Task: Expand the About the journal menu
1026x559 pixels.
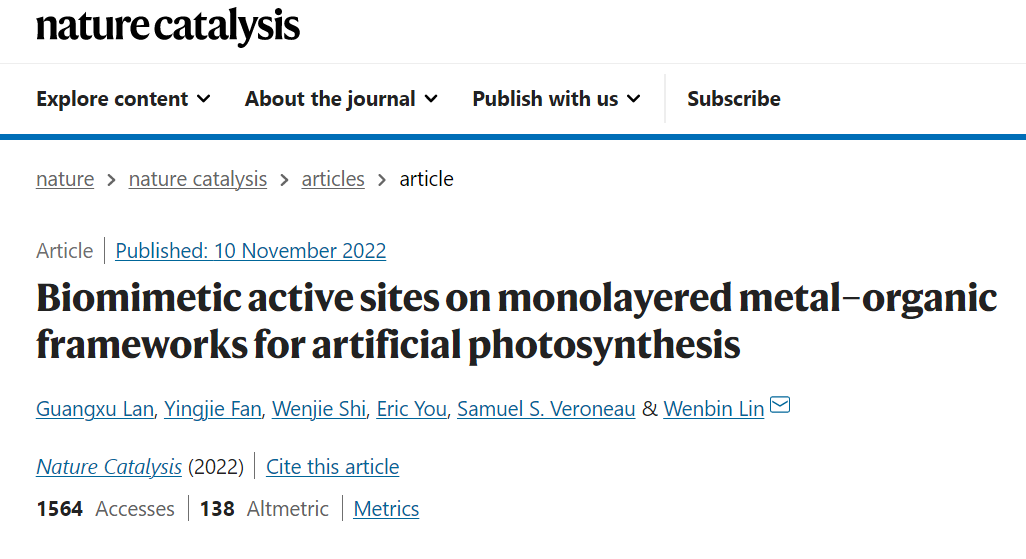Action: [x=341, y=99]
